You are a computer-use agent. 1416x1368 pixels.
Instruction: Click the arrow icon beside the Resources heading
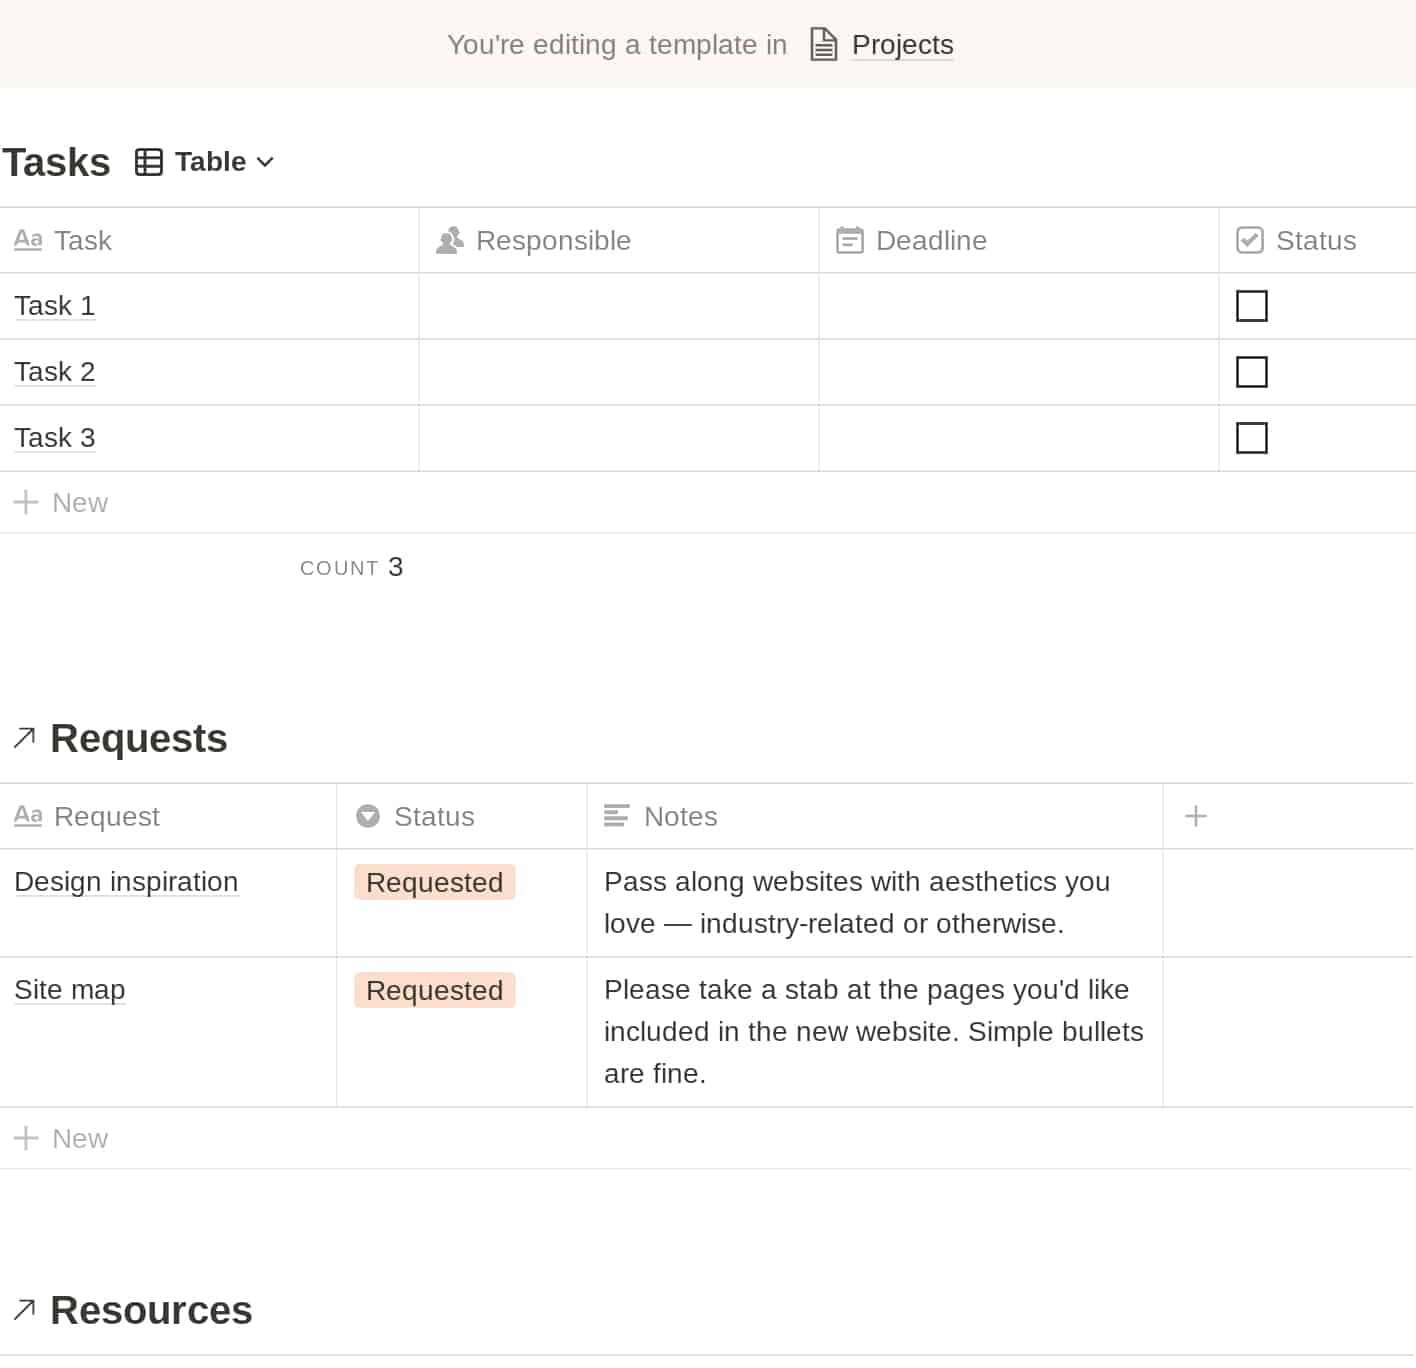click(x=24, y=1308)
